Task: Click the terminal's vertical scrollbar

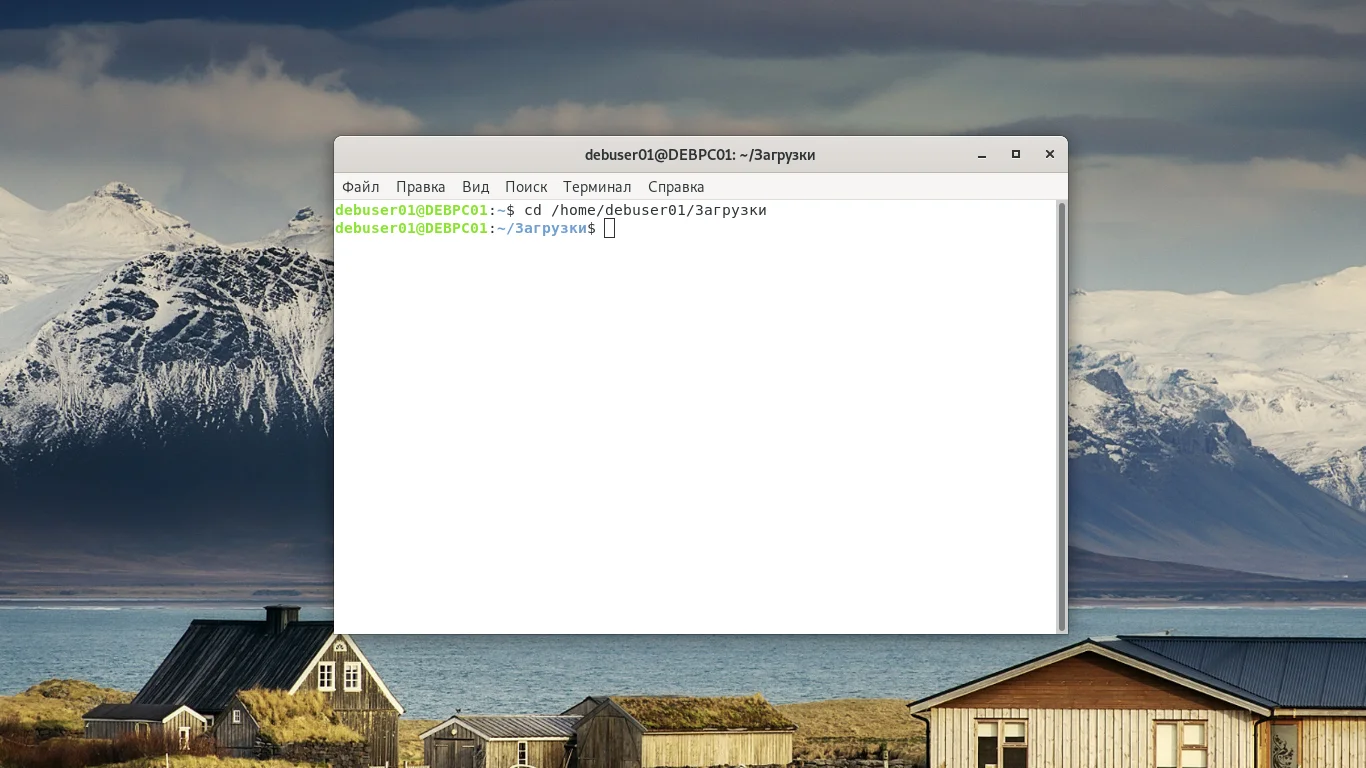Action: [x=1062, y=416]
